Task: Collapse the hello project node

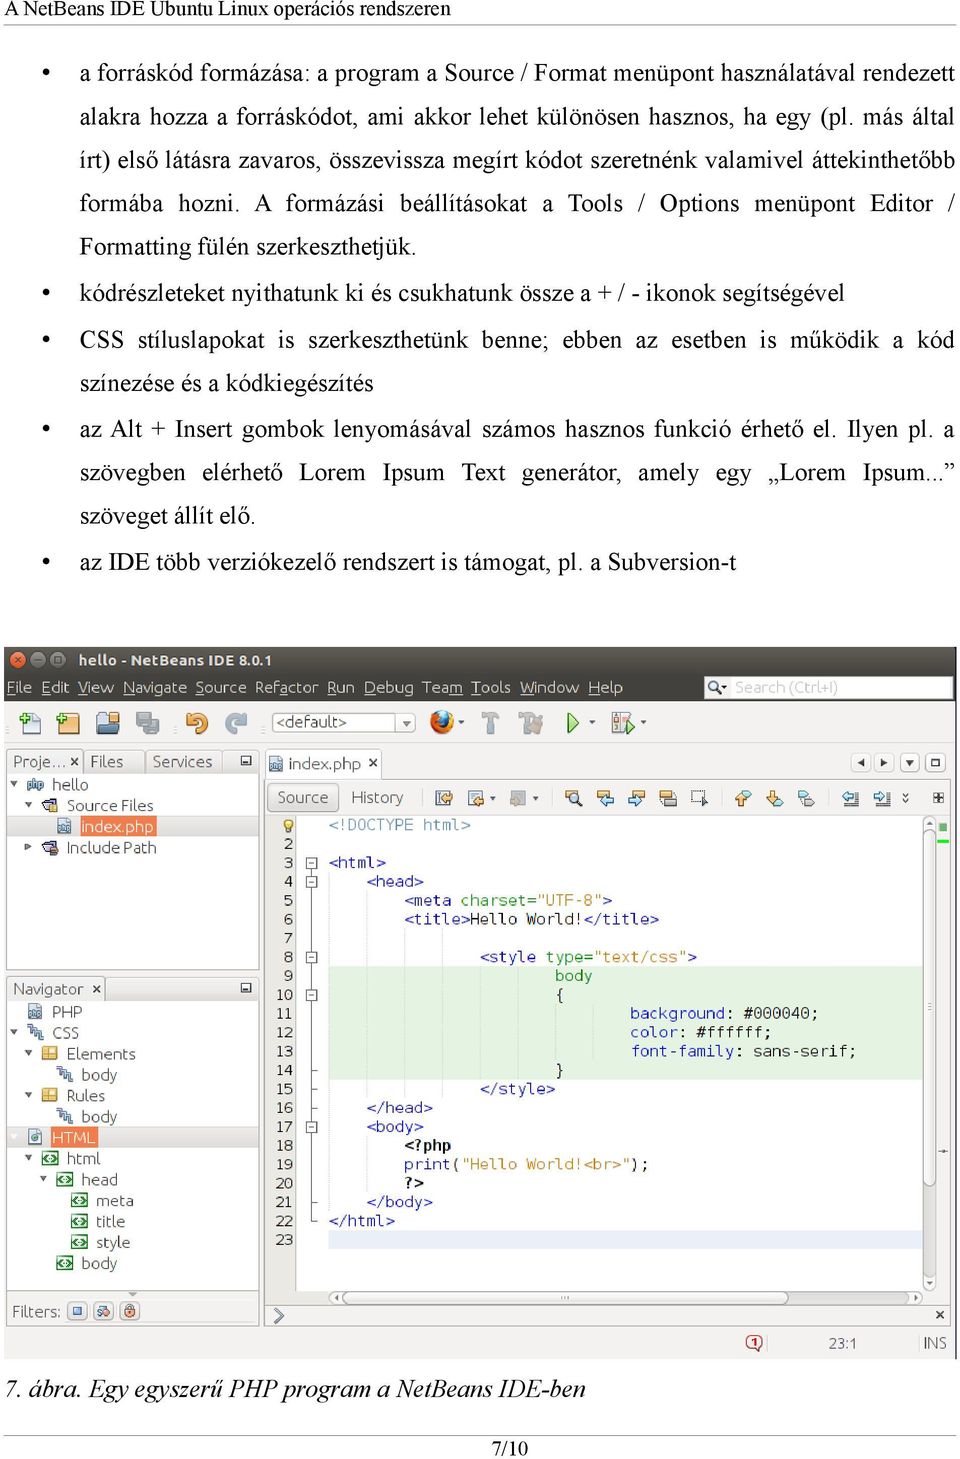Action: click(14, 784)
